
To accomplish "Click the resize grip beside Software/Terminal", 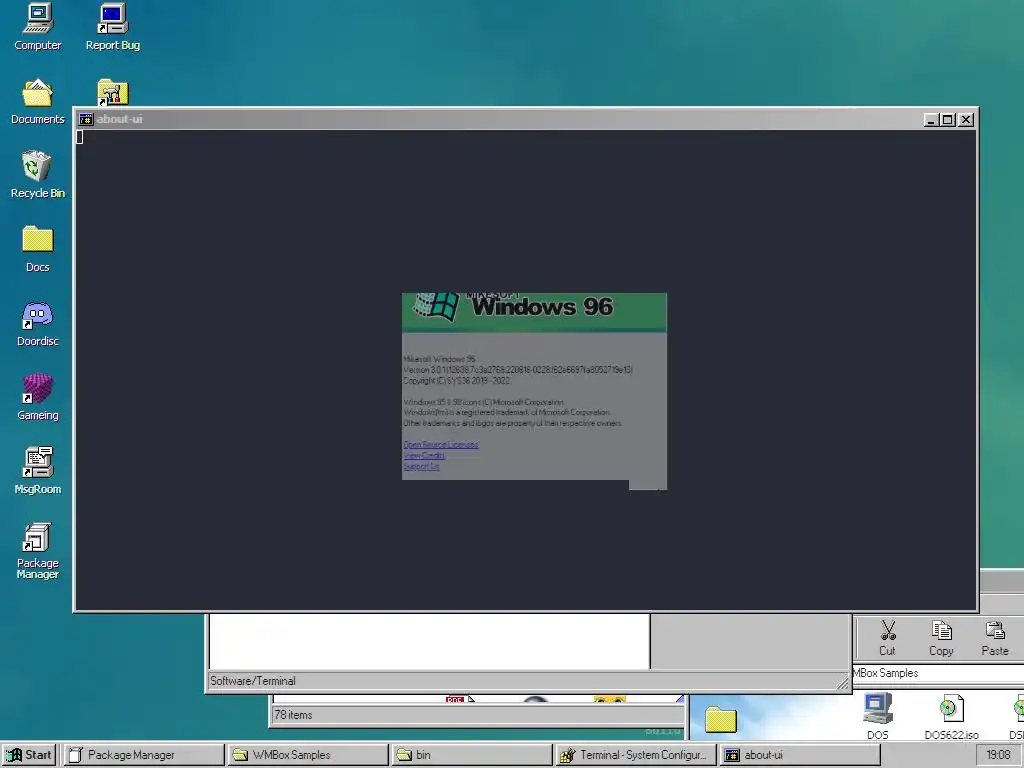I will click(842, 683).
